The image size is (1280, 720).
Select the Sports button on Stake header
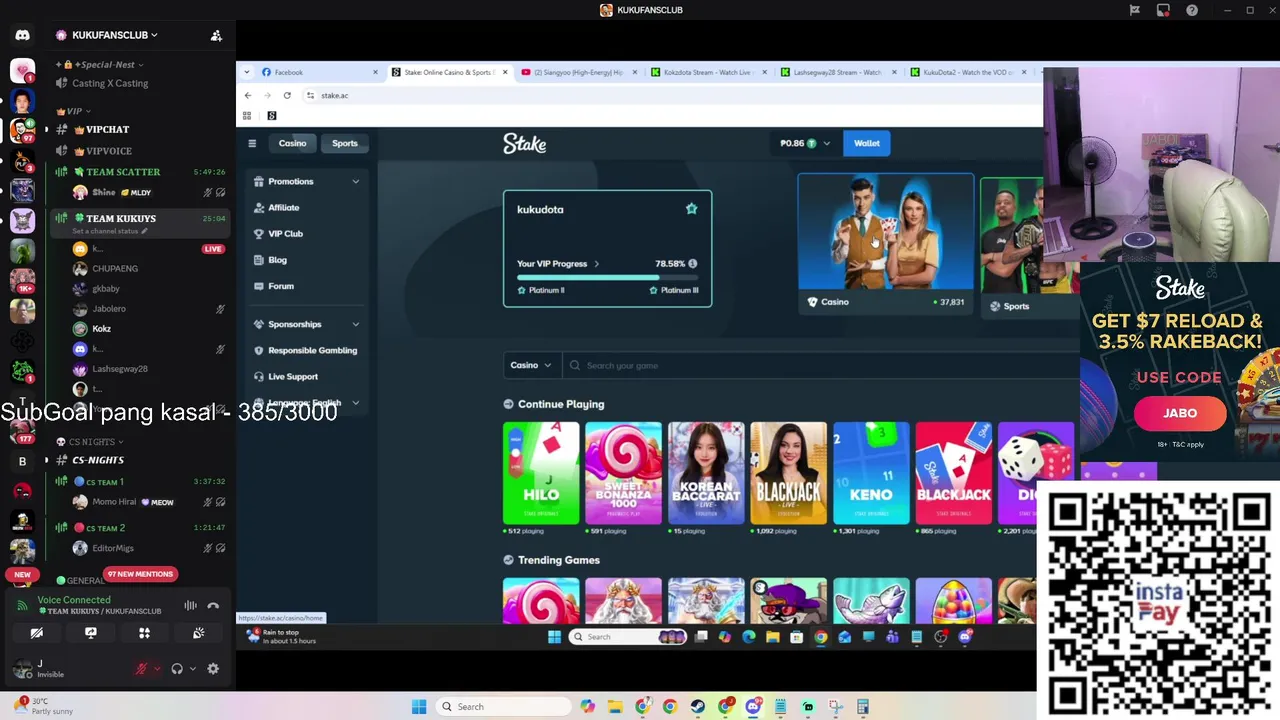click(x=345, y=143)
